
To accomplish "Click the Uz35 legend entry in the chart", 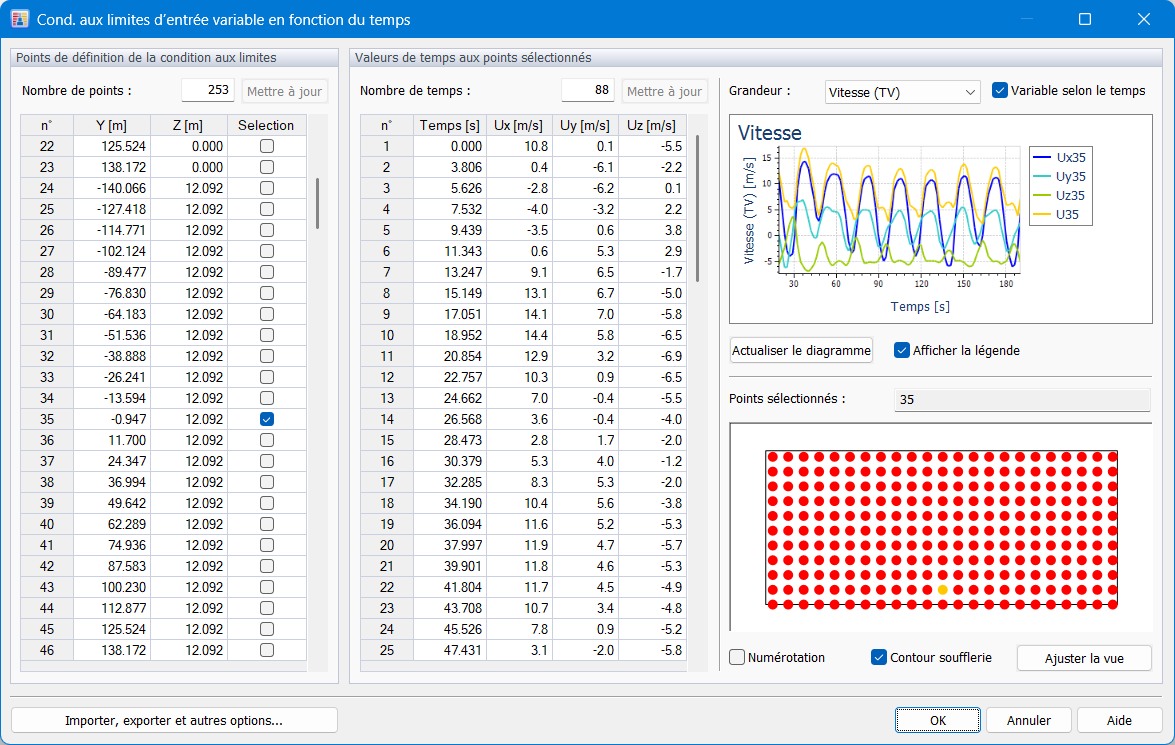I will [1060, 196].
